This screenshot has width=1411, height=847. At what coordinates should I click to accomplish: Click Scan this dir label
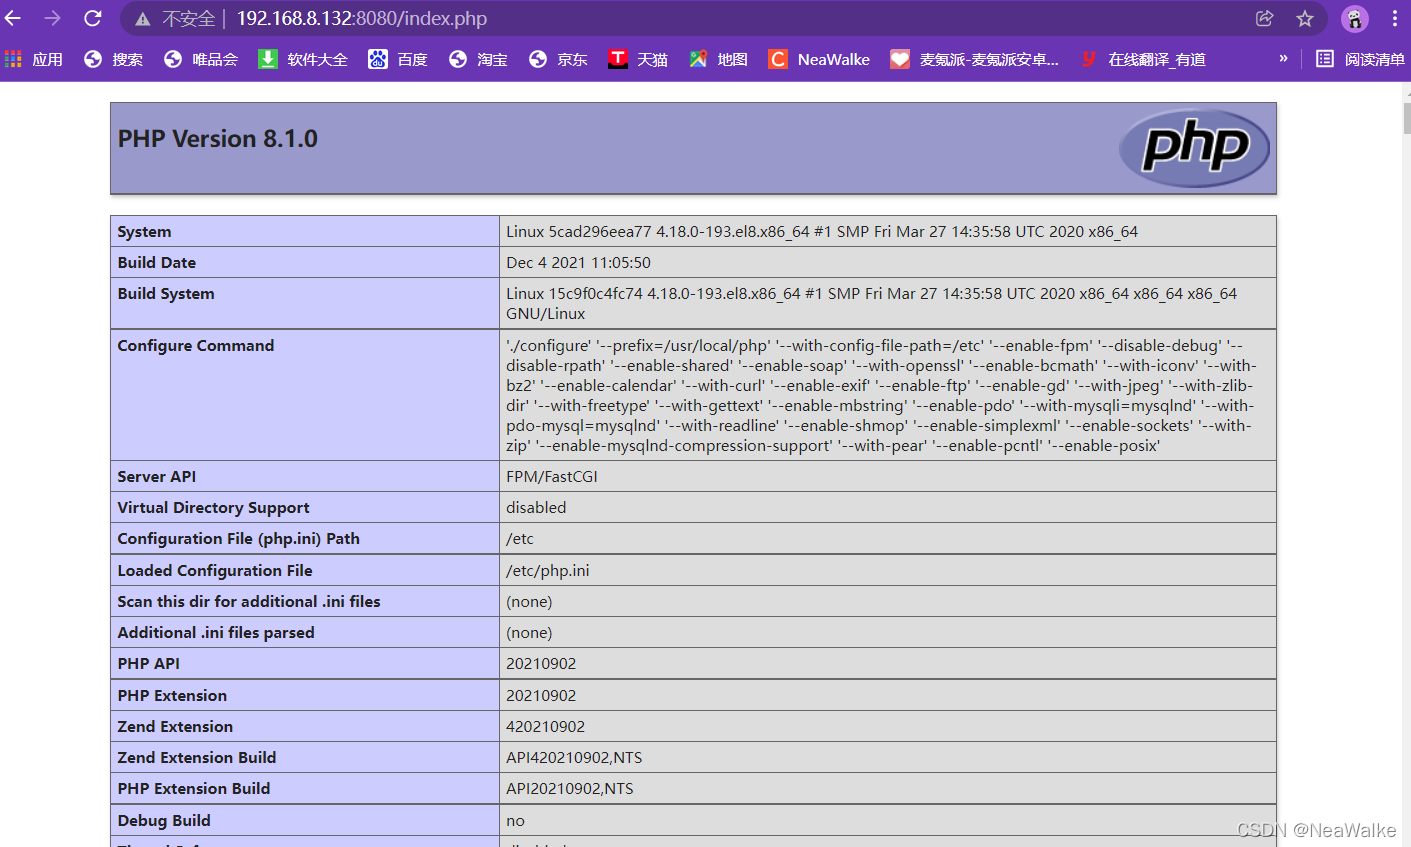point(249,602)
